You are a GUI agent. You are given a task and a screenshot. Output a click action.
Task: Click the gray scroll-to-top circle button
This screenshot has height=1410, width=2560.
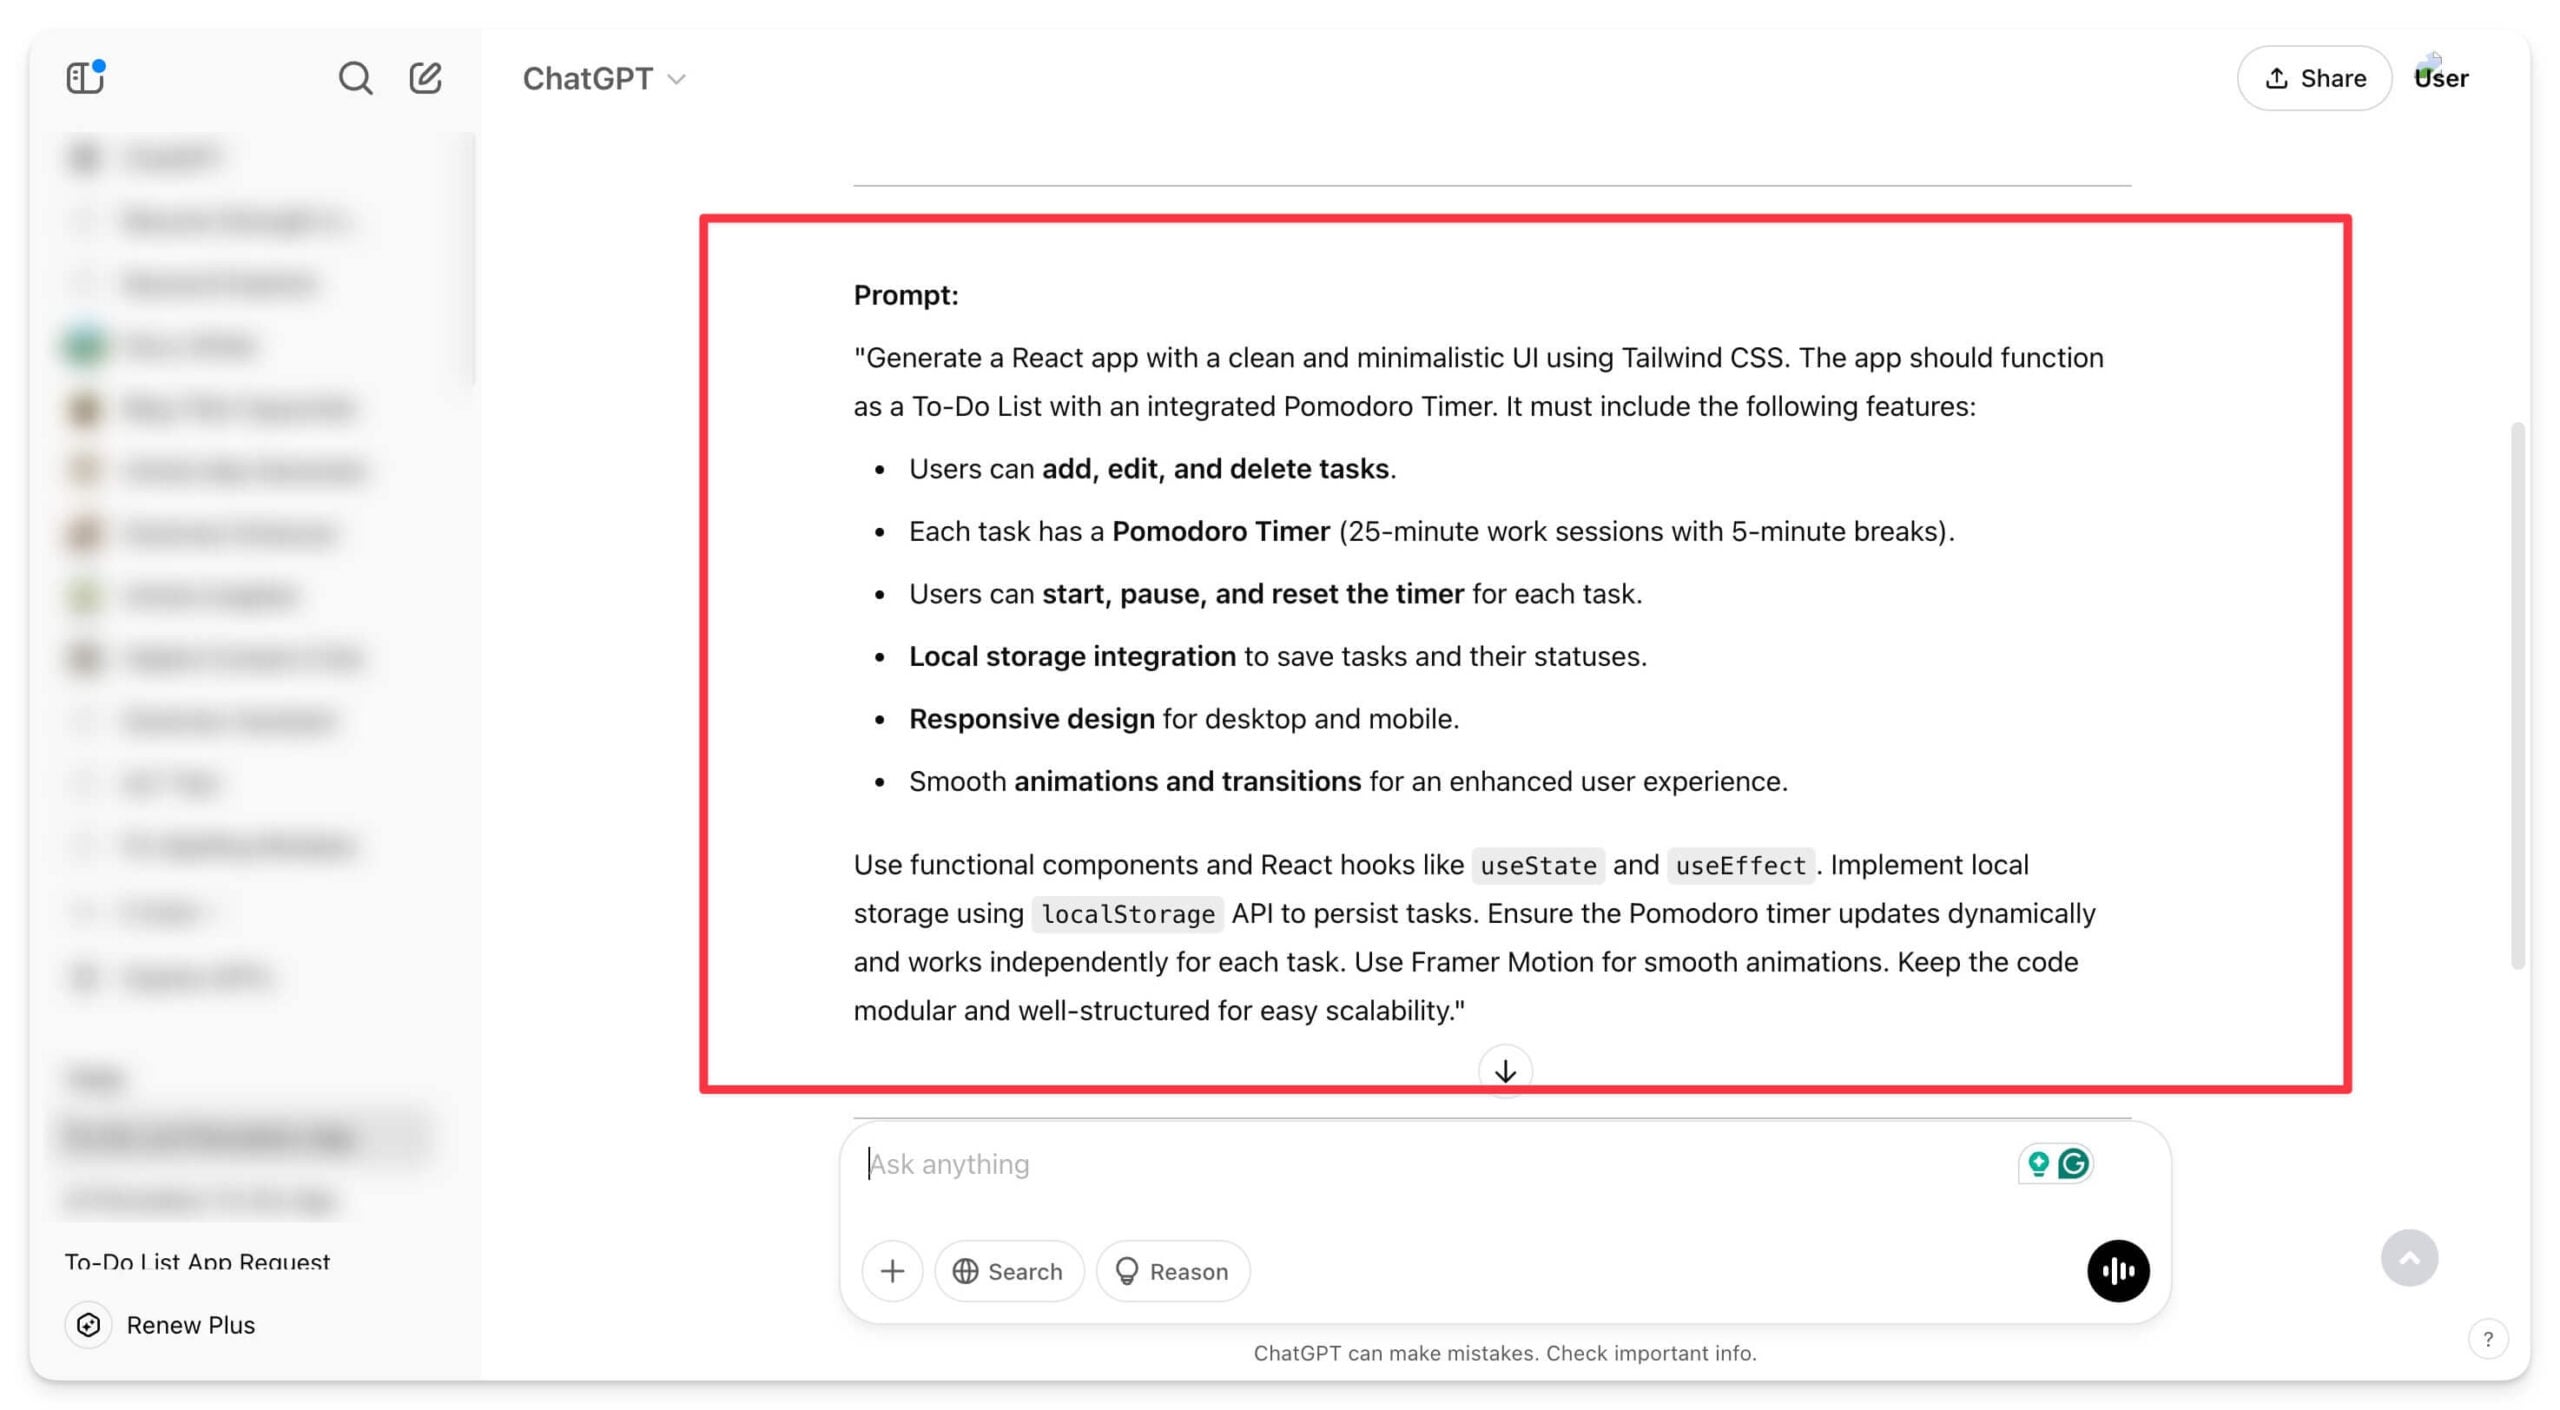click(2409, 1258)
